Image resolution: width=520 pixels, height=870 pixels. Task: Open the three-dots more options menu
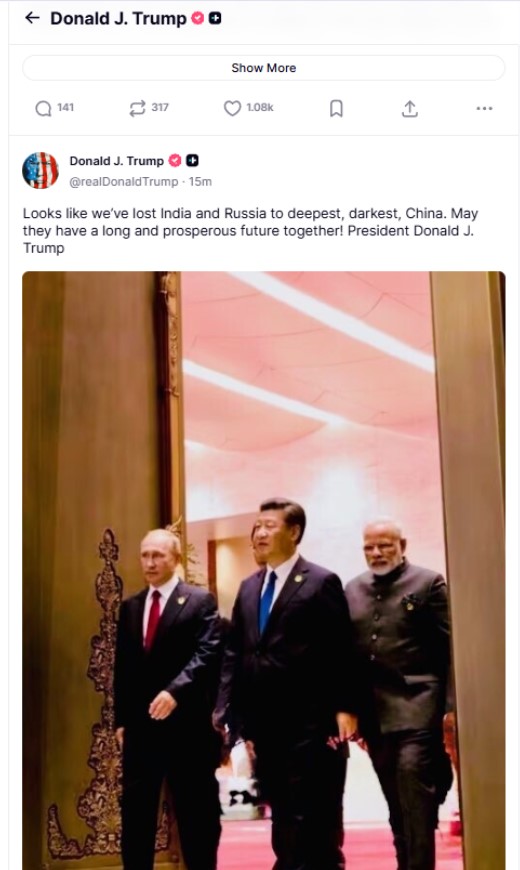pos(484,108)
